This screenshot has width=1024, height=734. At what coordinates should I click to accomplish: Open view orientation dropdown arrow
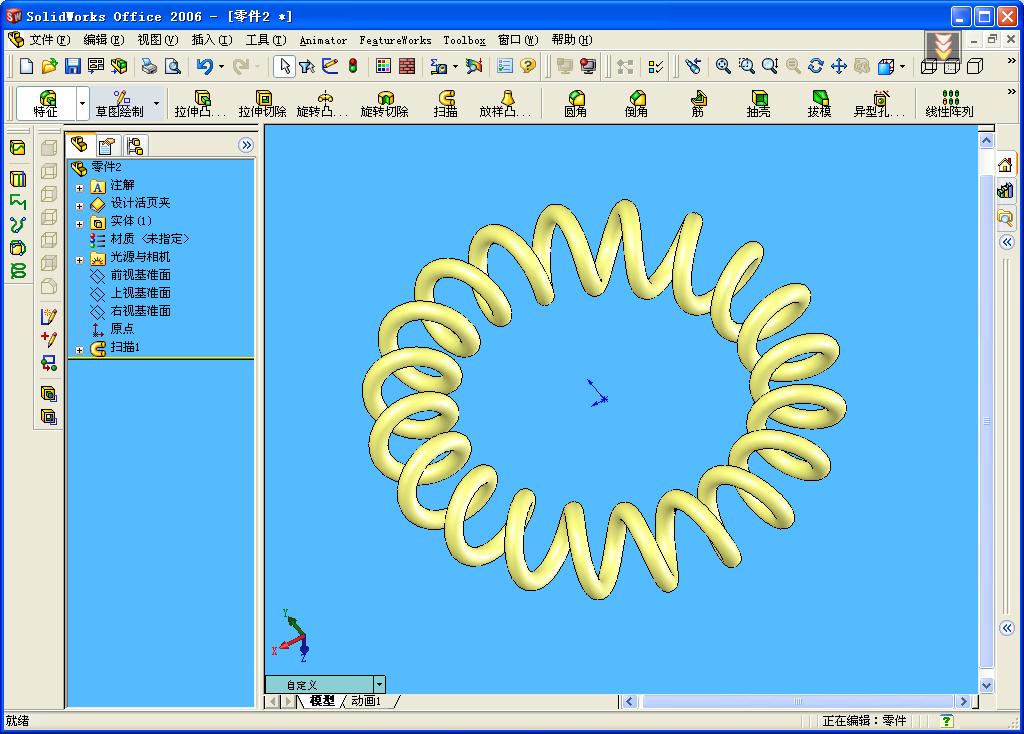903,67
